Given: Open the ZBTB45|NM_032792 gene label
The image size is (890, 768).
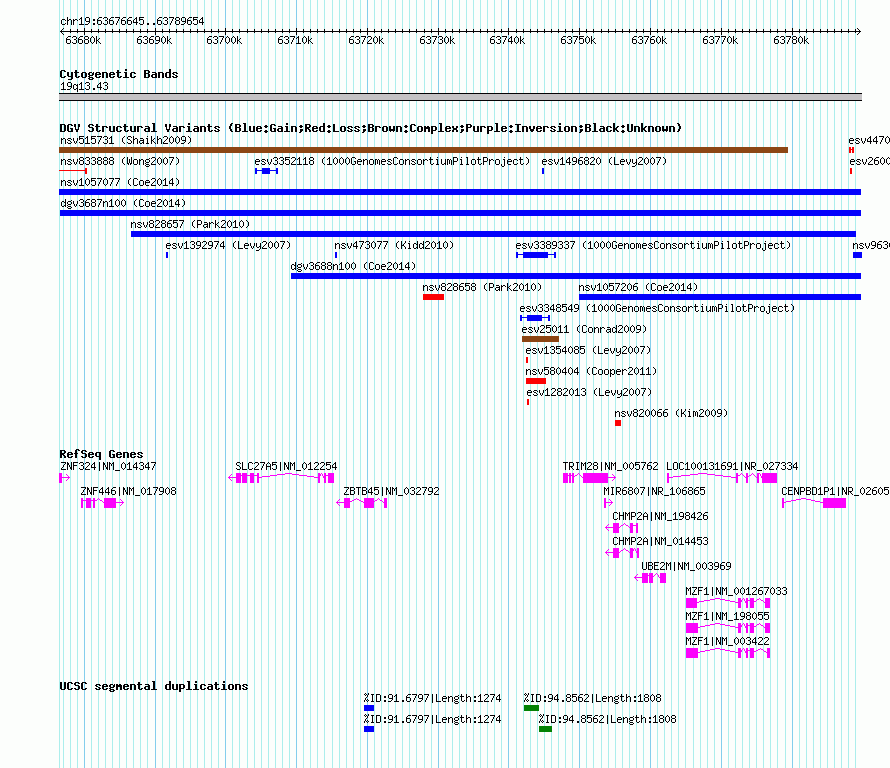Looking at the screenshot, I should [391, 491].
